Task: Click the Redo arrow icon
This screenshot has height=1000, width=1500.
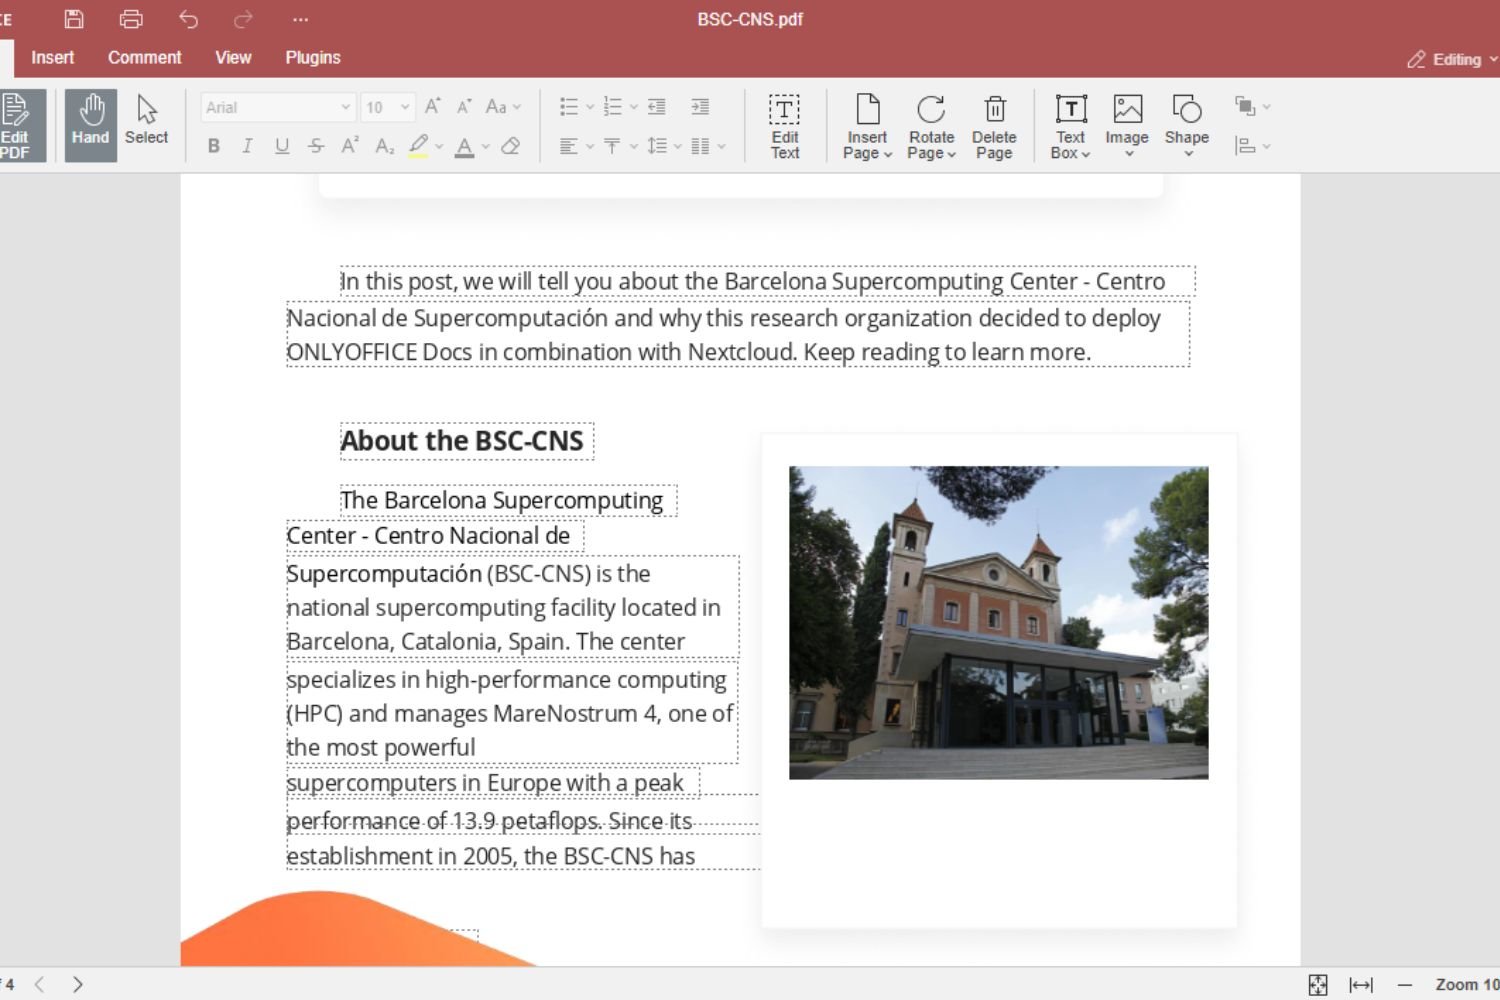Action: [243, 19]
